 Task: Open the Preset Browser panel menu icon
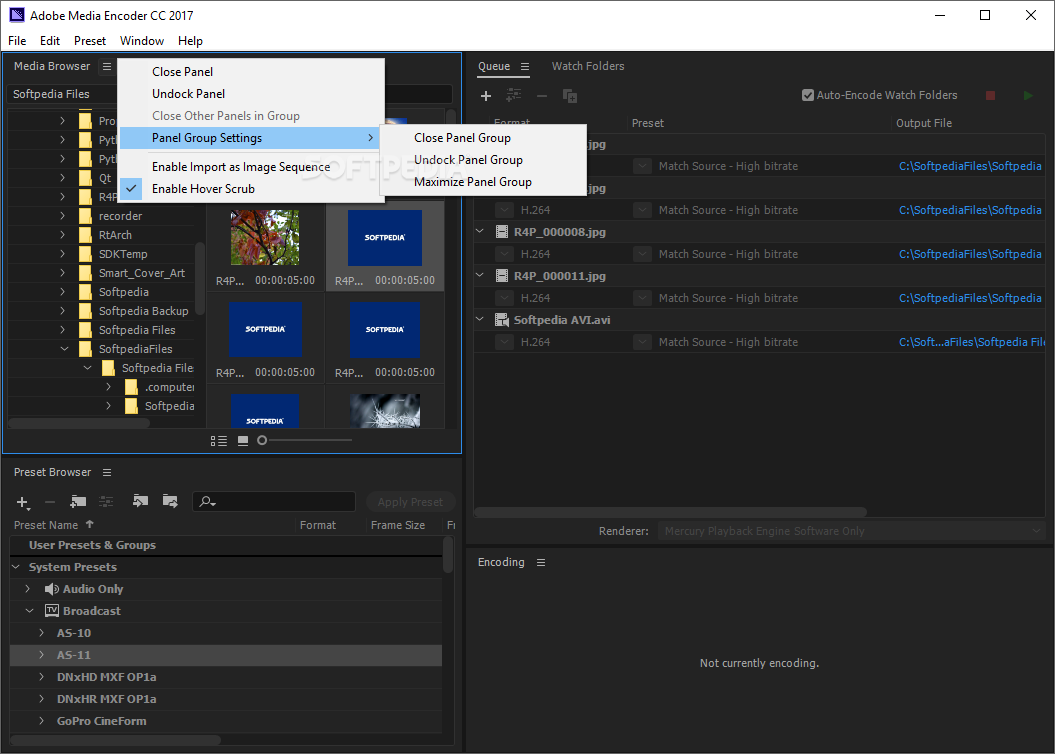(106, 472)
